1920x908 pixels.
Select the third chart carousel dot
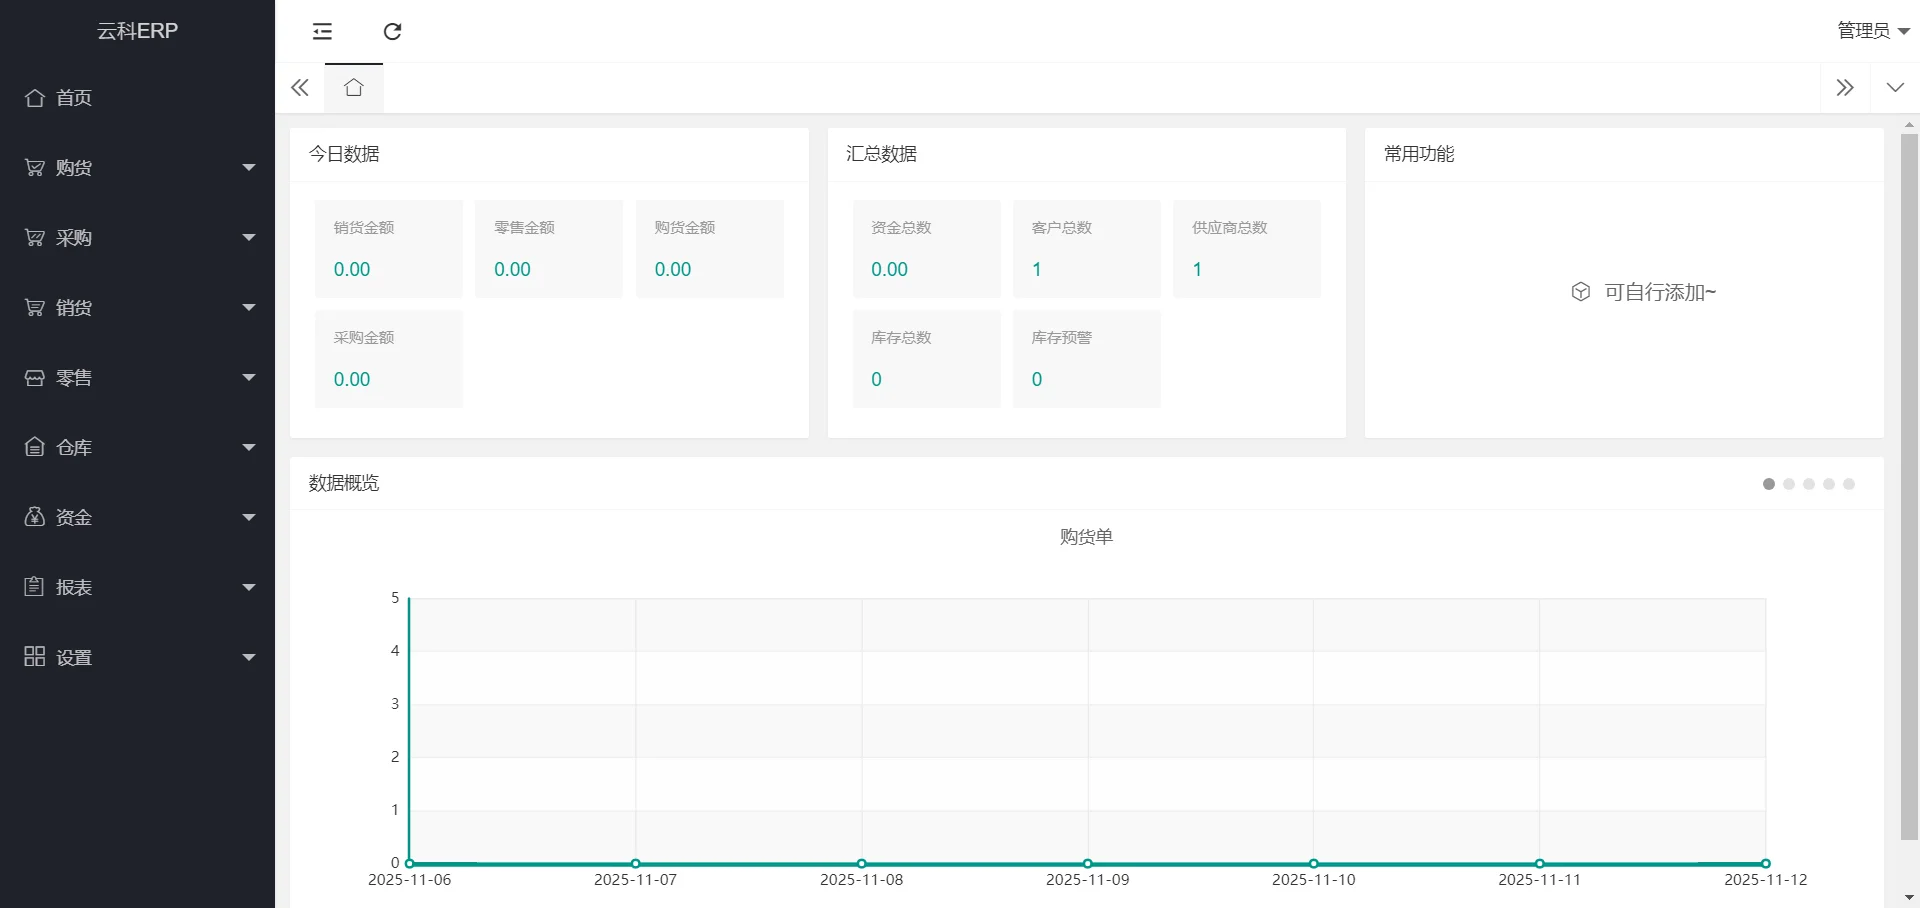pyautogui.click(x=1809, y=484)
